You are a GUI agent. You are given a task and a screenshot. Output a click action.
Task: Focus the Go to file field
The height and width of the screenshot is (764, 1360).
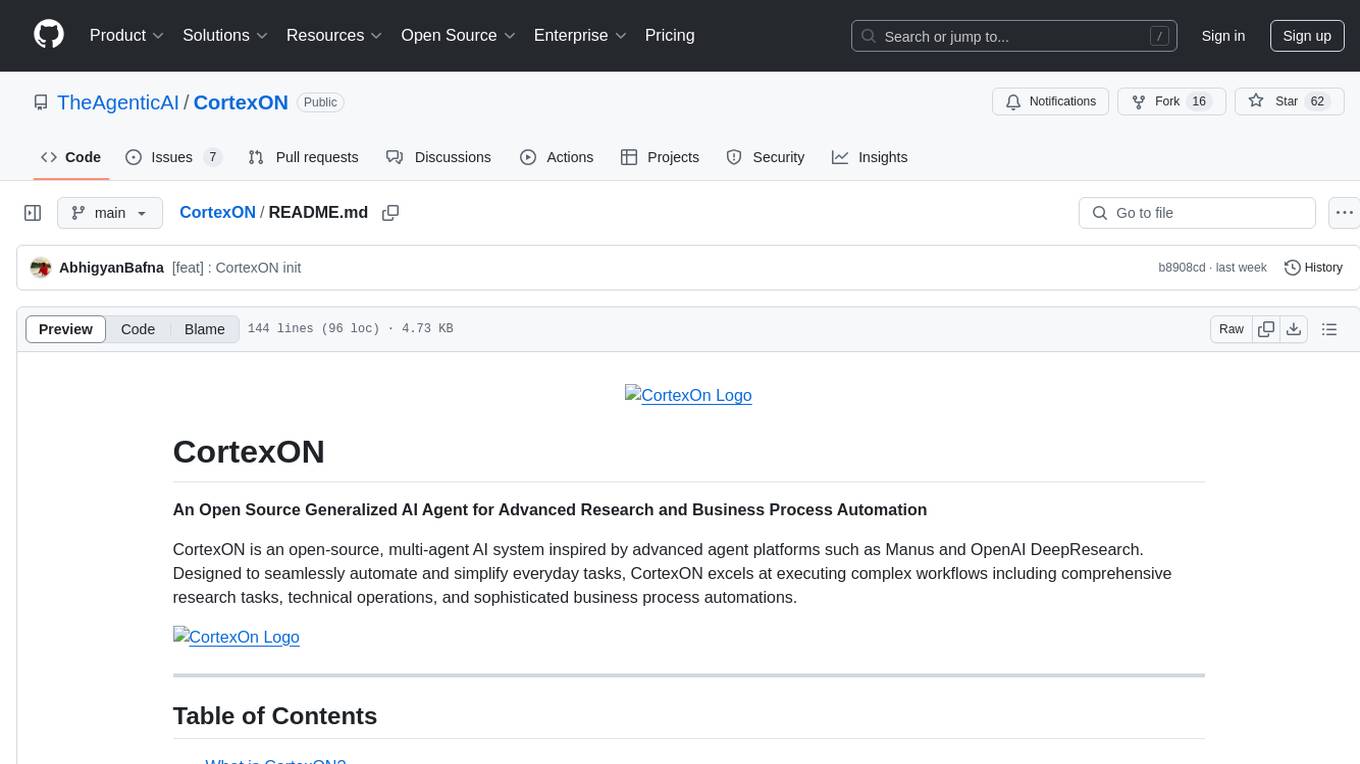click(1197, 213)
